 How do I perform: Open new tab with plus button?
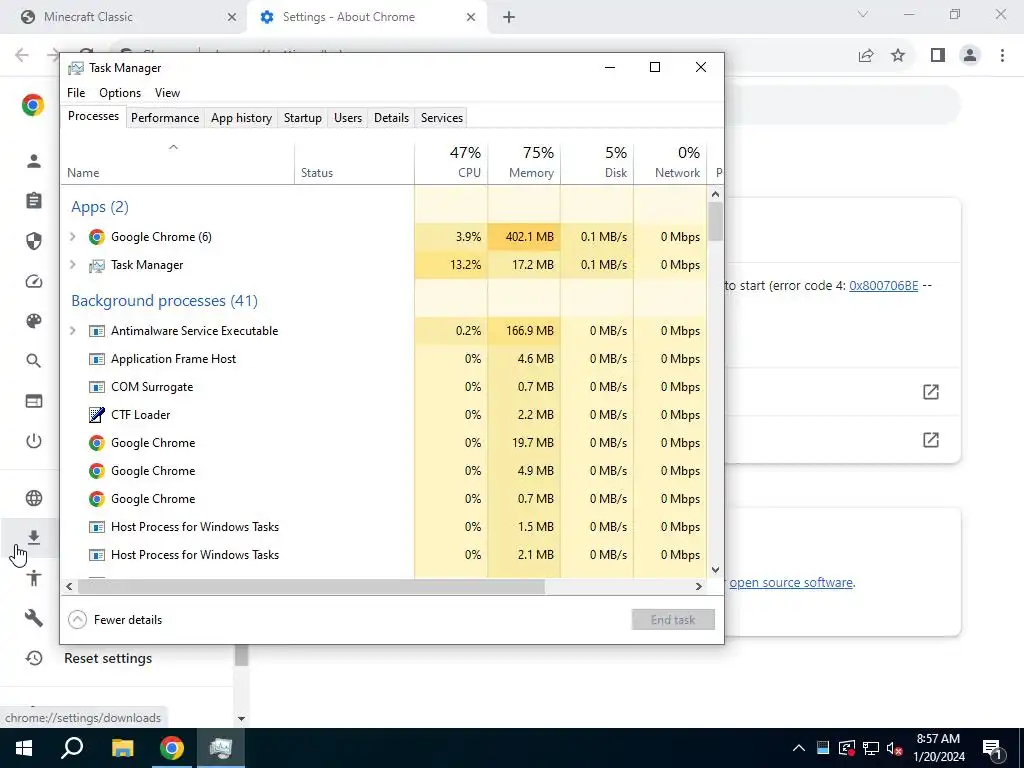(x=509, y=17)
